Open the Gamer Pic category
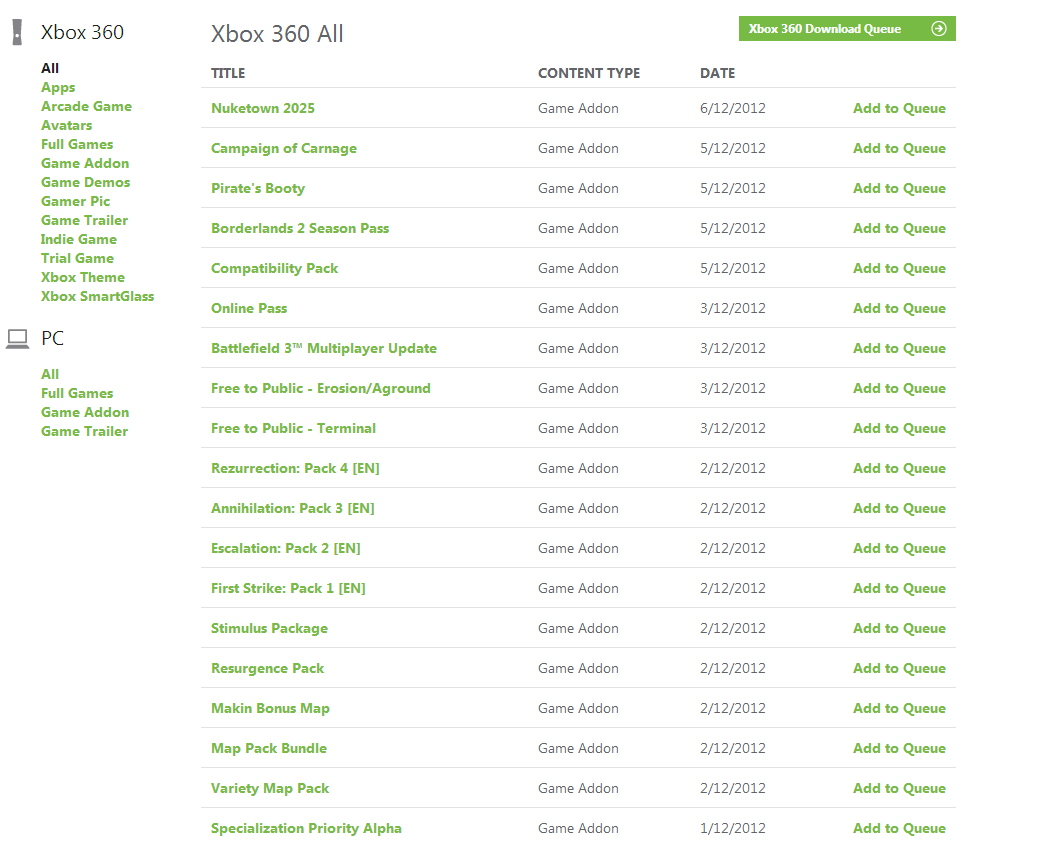Viewport: 1054px width, 865px height. [x=75, y=202]
